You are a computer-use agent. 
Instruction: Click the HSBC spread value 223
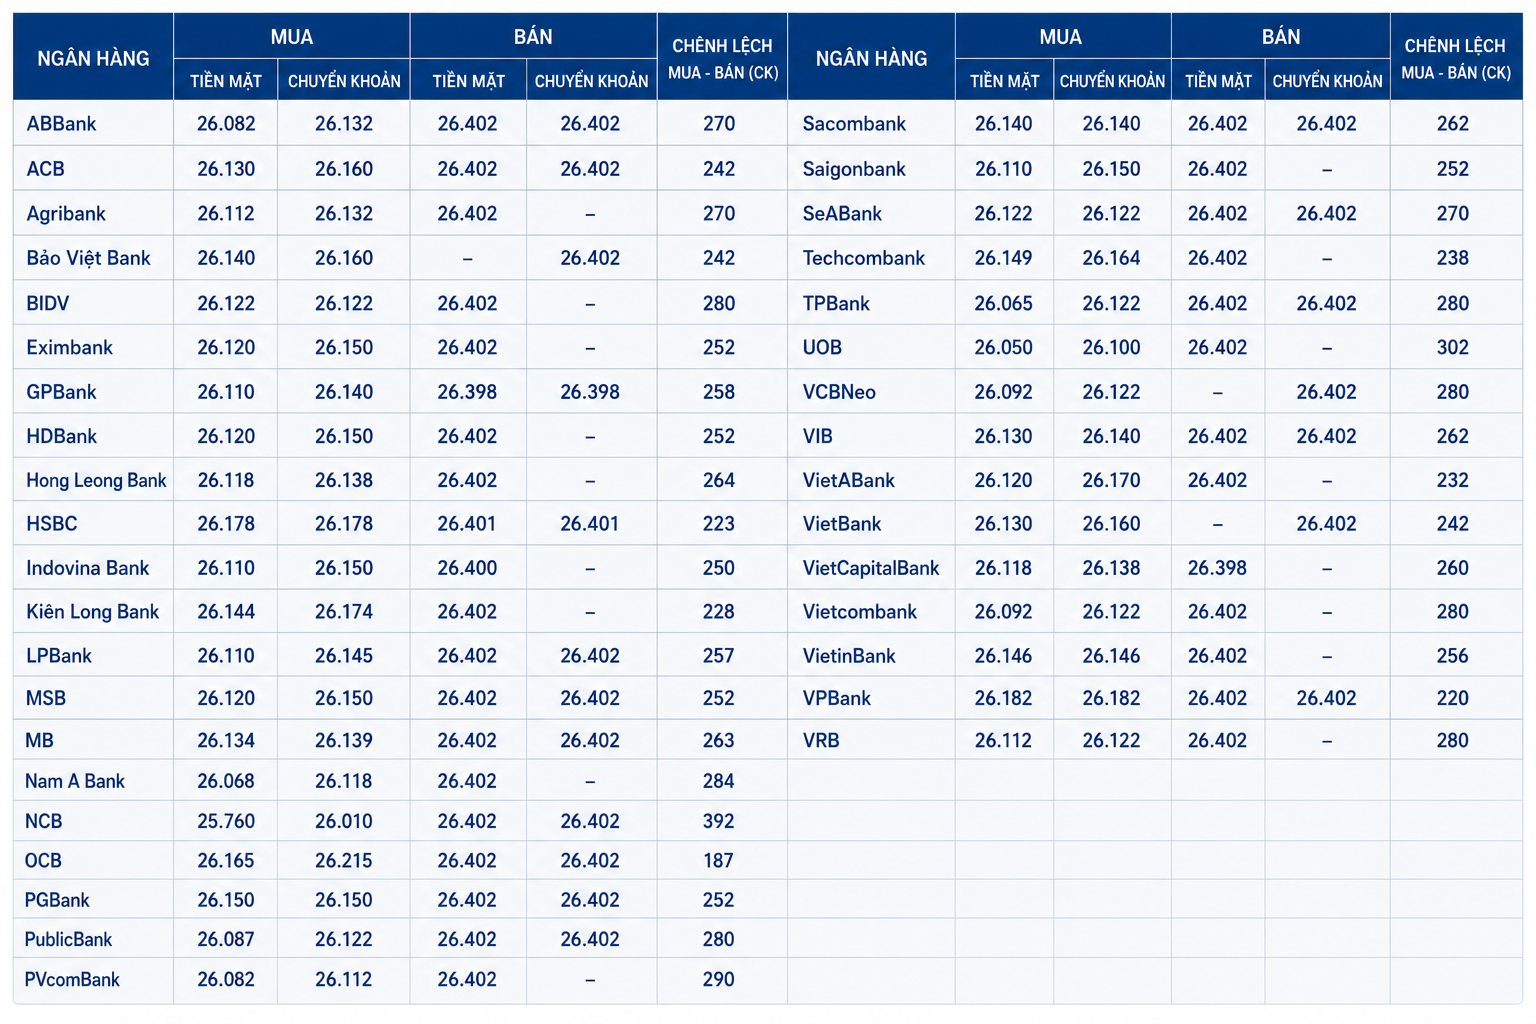719,524
